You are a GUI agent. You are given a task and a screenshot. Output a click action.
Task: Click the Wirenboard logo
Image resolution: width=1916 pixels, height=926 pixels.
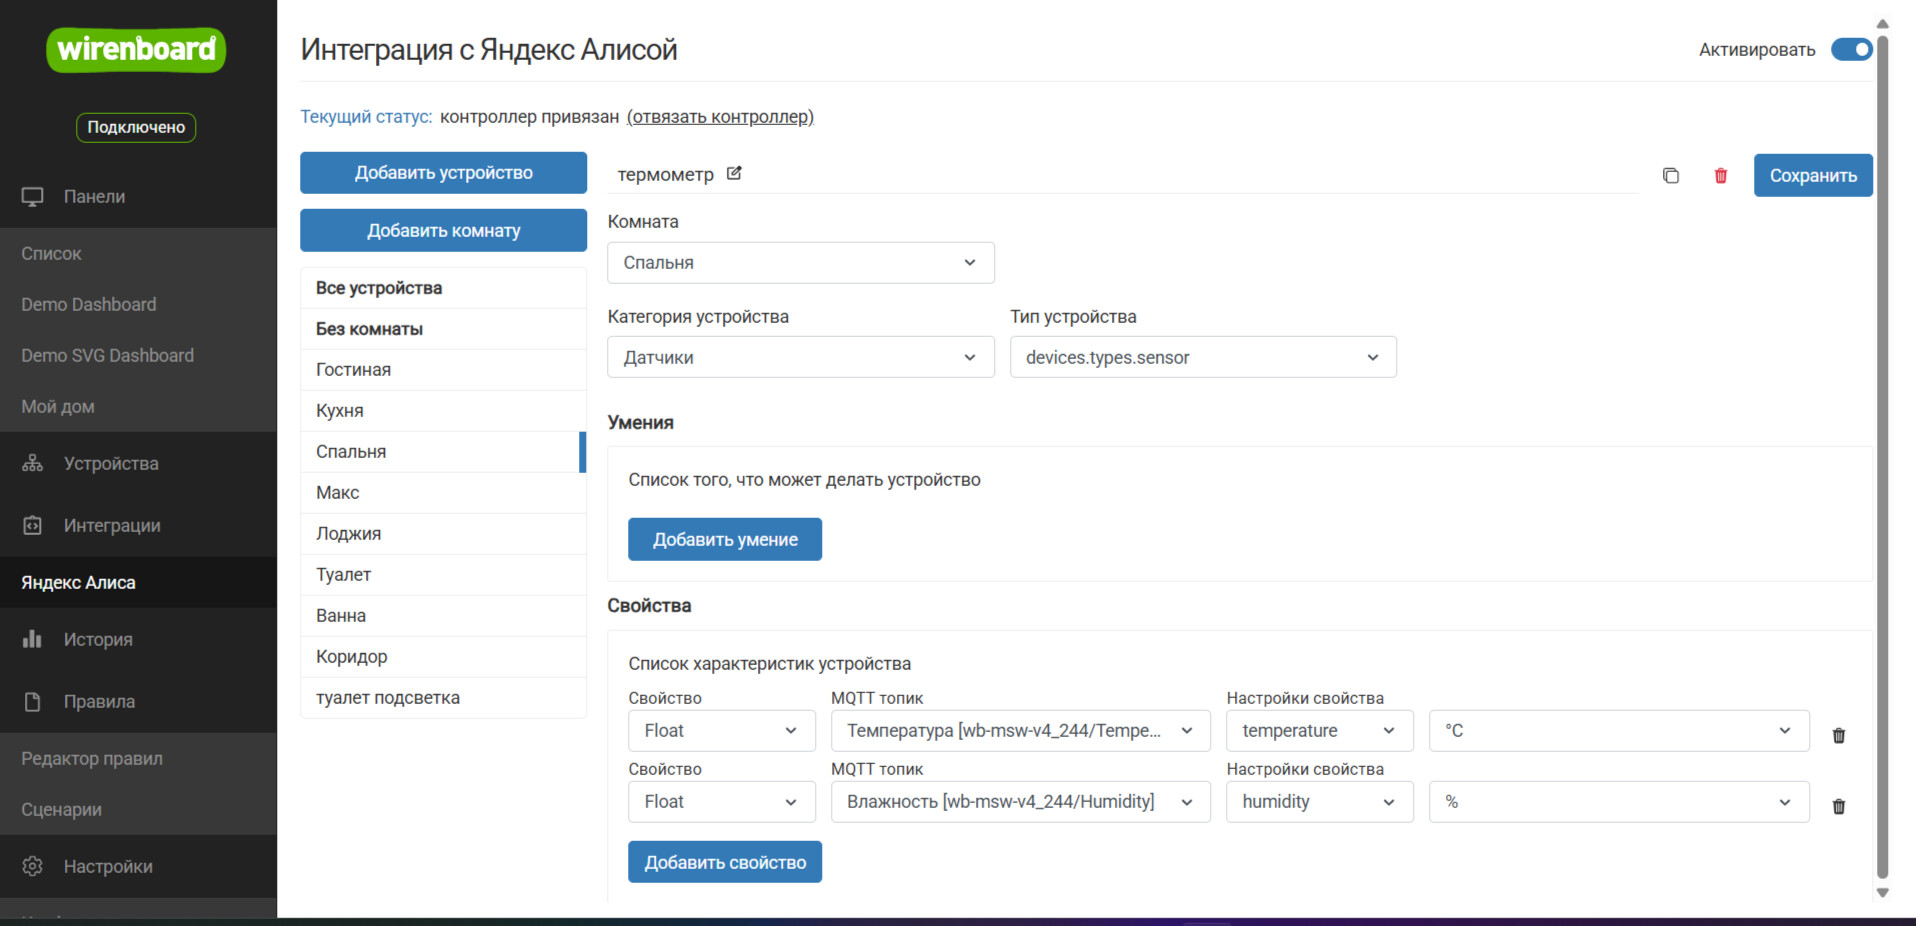pyautogui.click(x=136, y=49)
